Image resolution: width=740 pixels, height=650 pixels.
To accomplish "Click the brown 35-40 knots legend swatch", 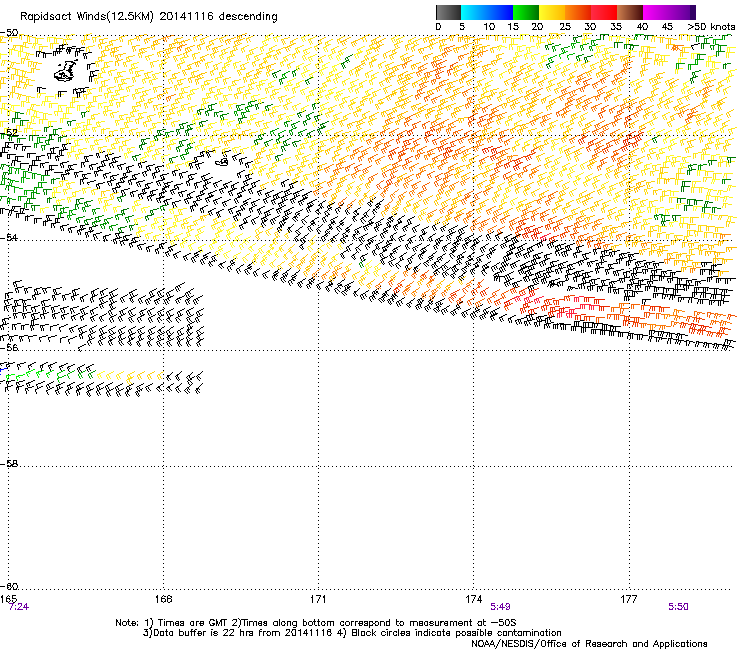I will (x=630, y=12).
